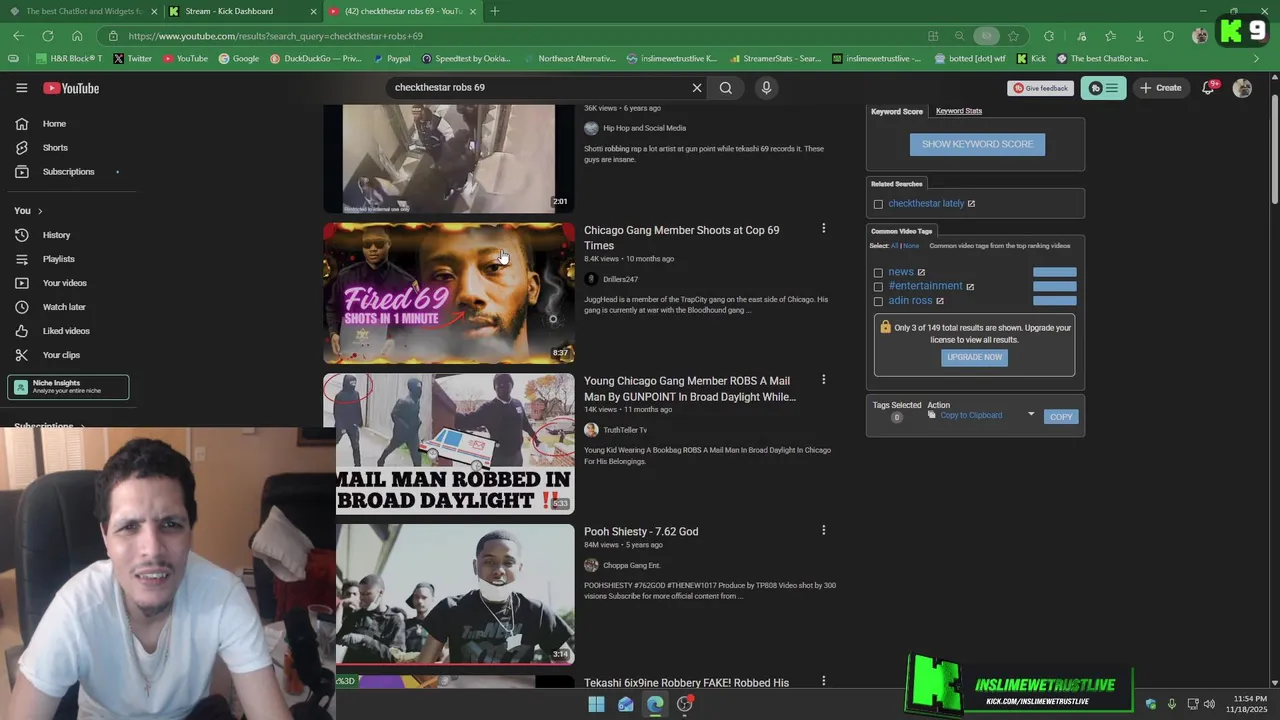Screen dimensions: 1280x720
Task: Click the #entertainment tag score bar
Action: [x=1054, y=286]
